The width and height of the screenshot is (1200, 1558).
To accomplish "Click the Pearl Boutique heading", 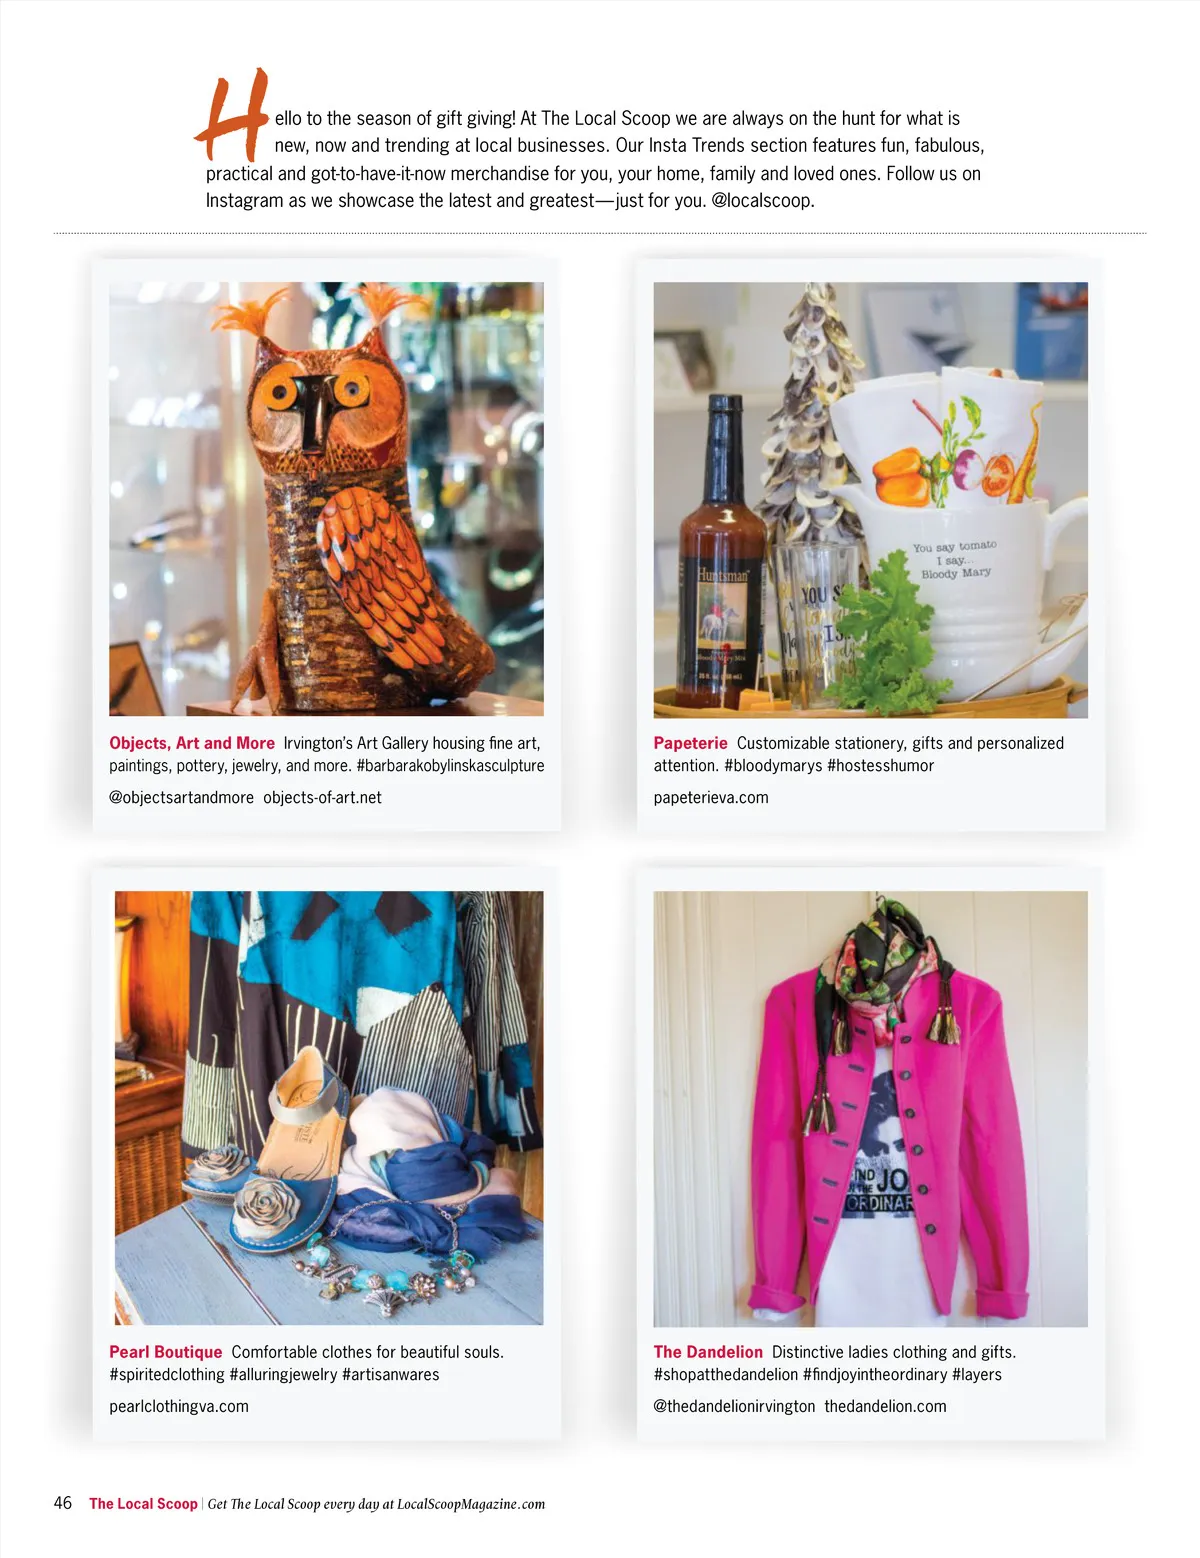I will pos(166,1352).
